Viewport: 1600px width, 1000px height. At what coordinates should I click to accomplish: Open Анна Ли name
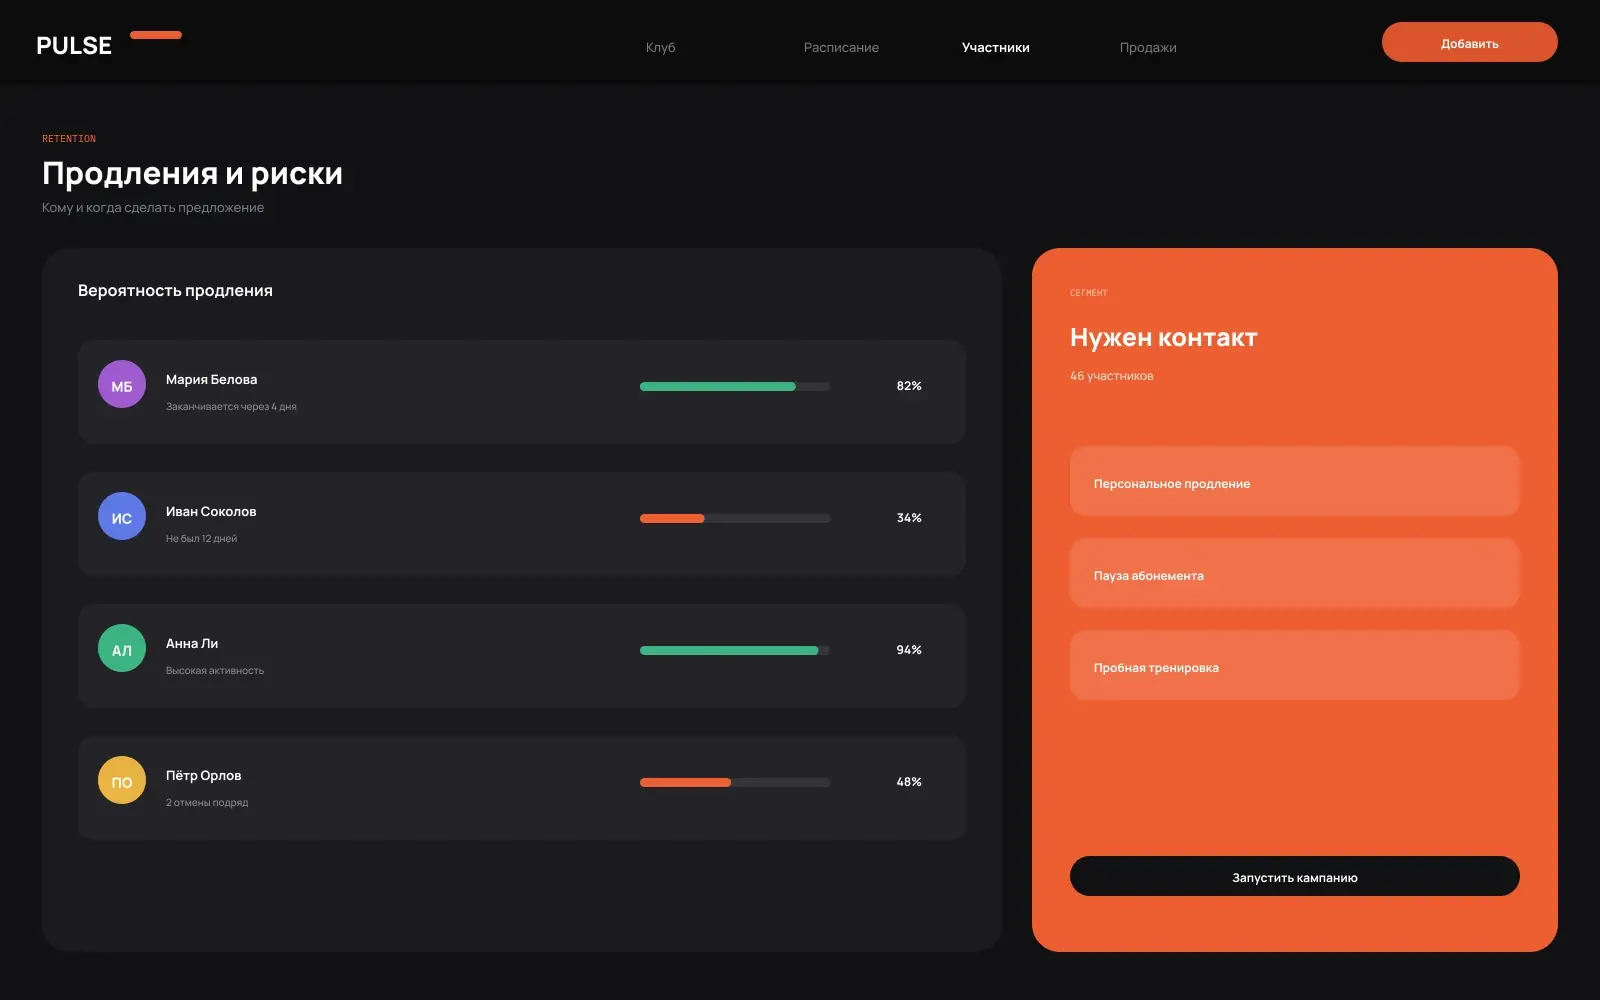pyautogui.click(x=192, y=643)
